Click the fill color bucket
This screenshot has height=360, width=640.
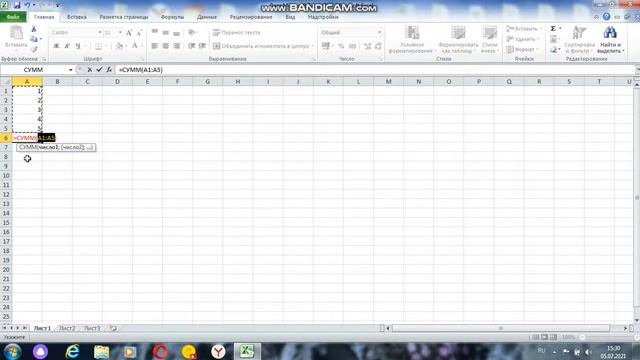[119, 46]
